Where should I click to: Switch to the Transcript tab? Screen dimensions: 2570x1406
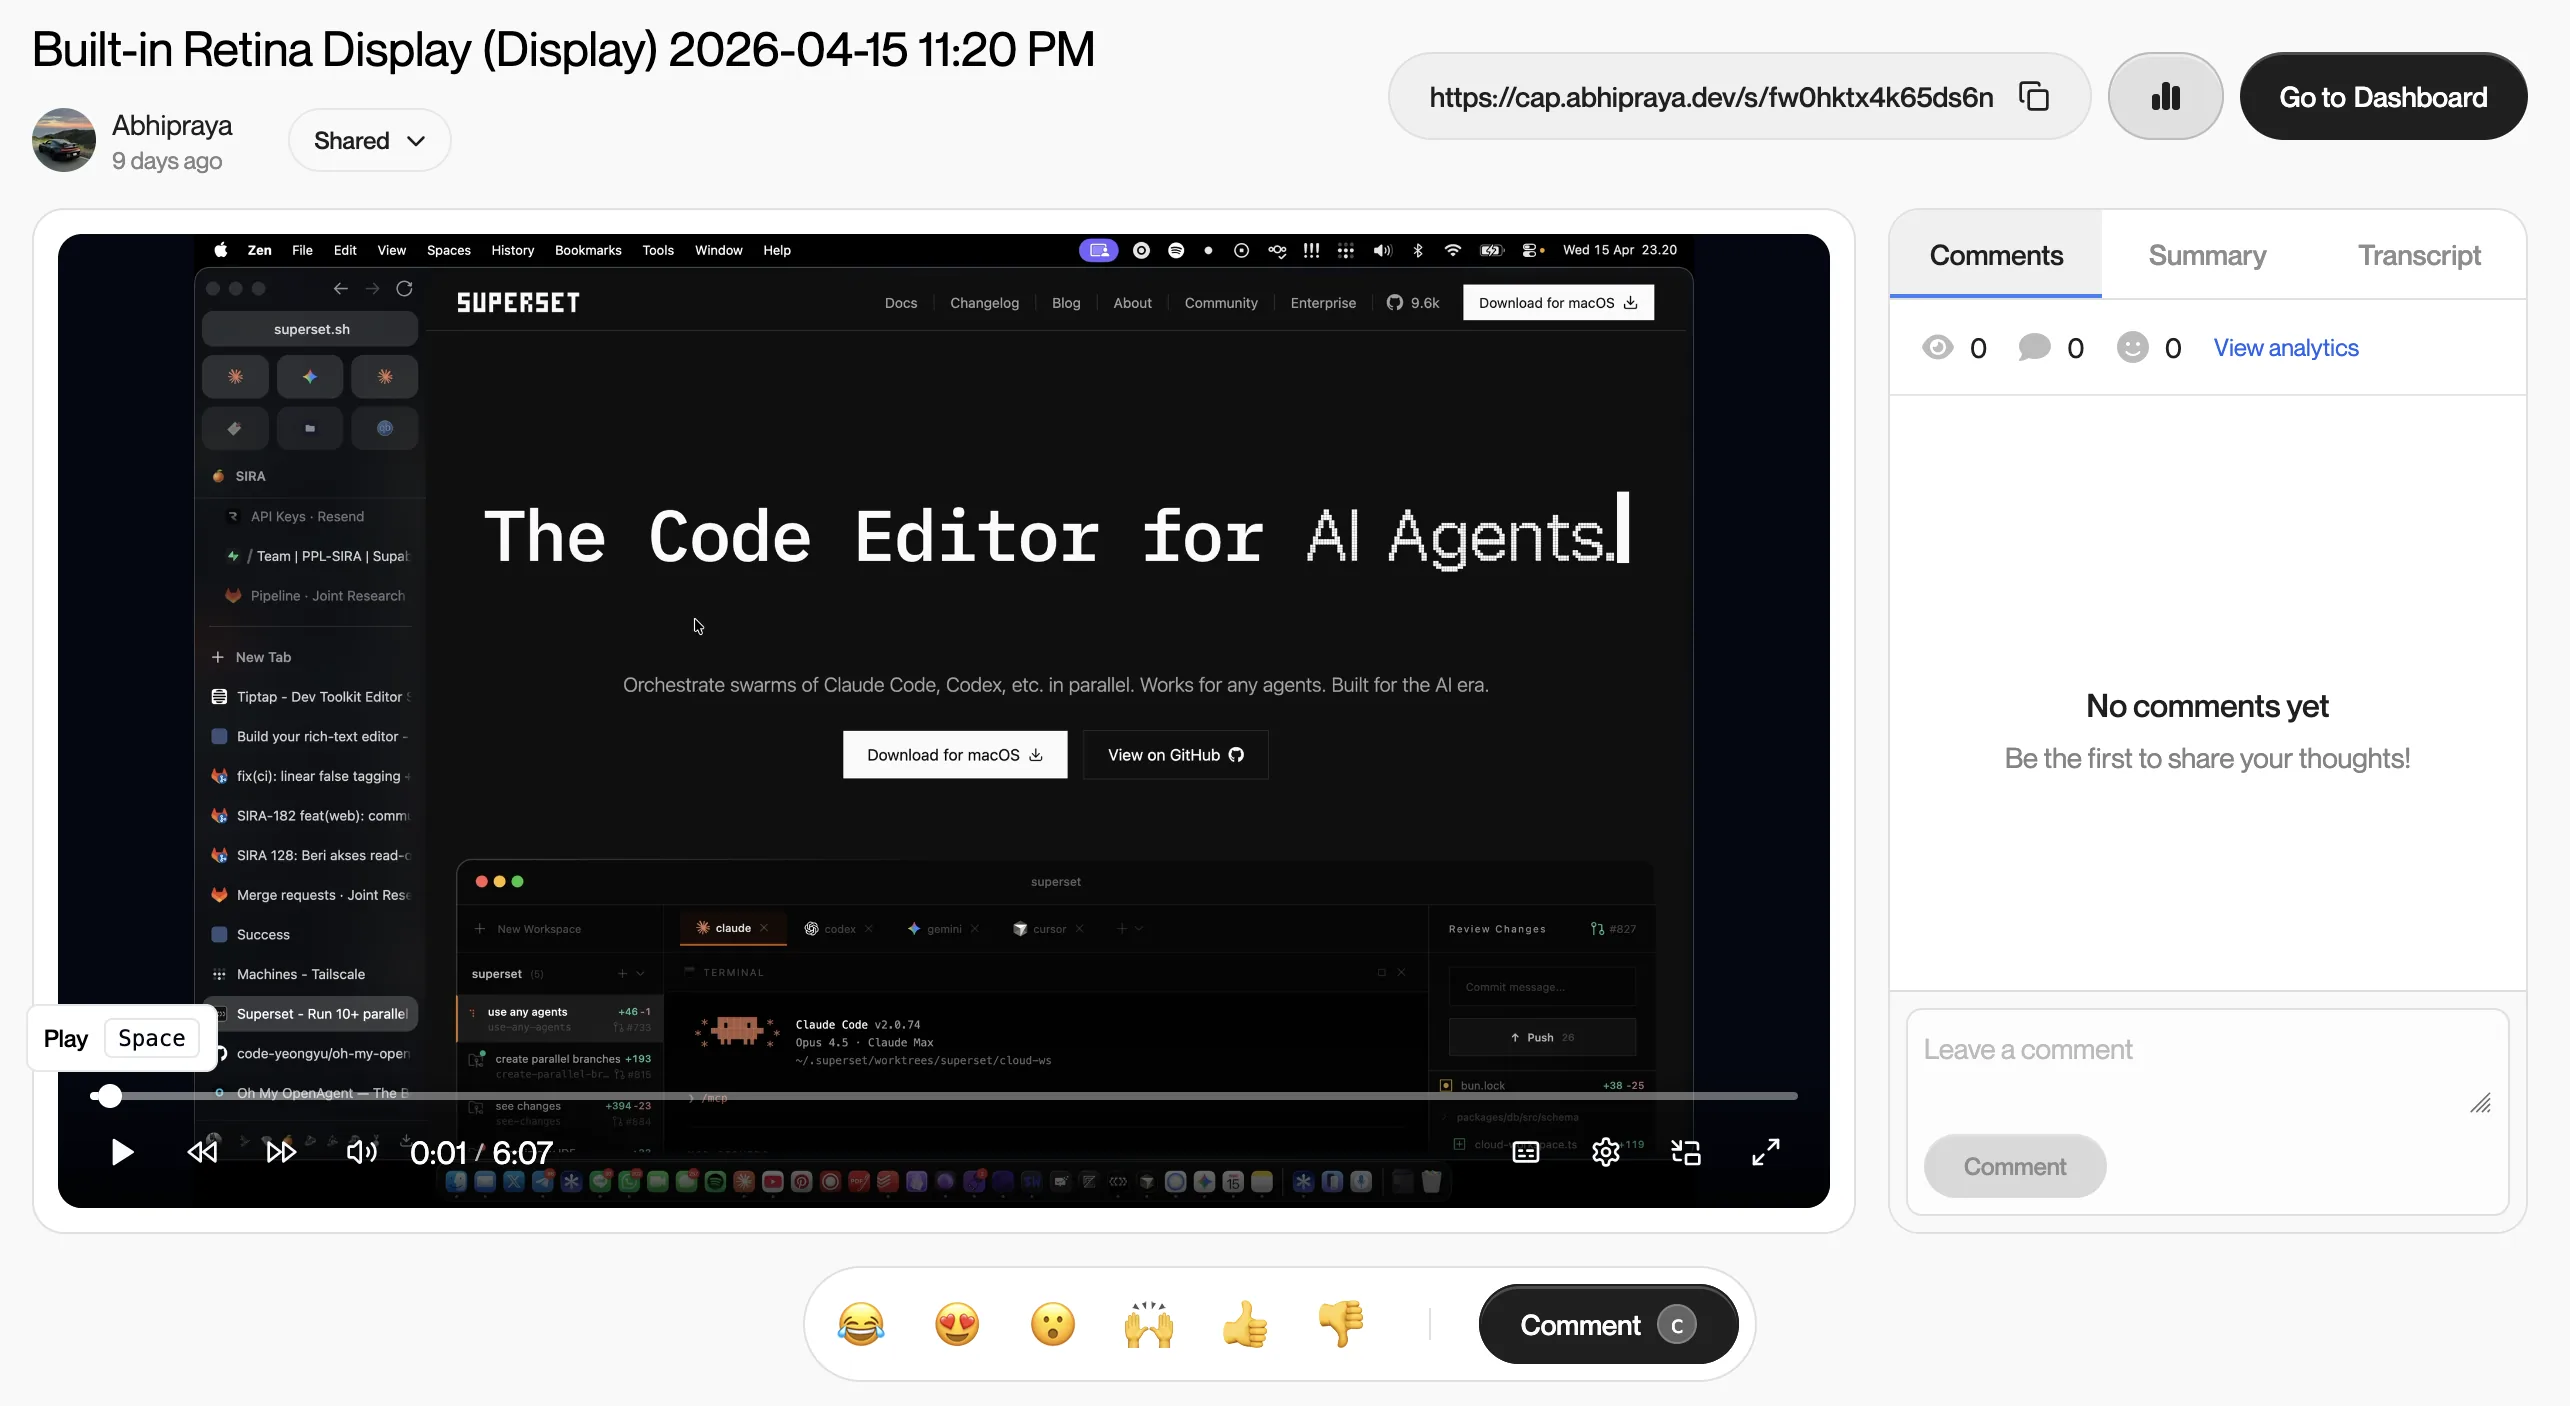pos(2419,256)
